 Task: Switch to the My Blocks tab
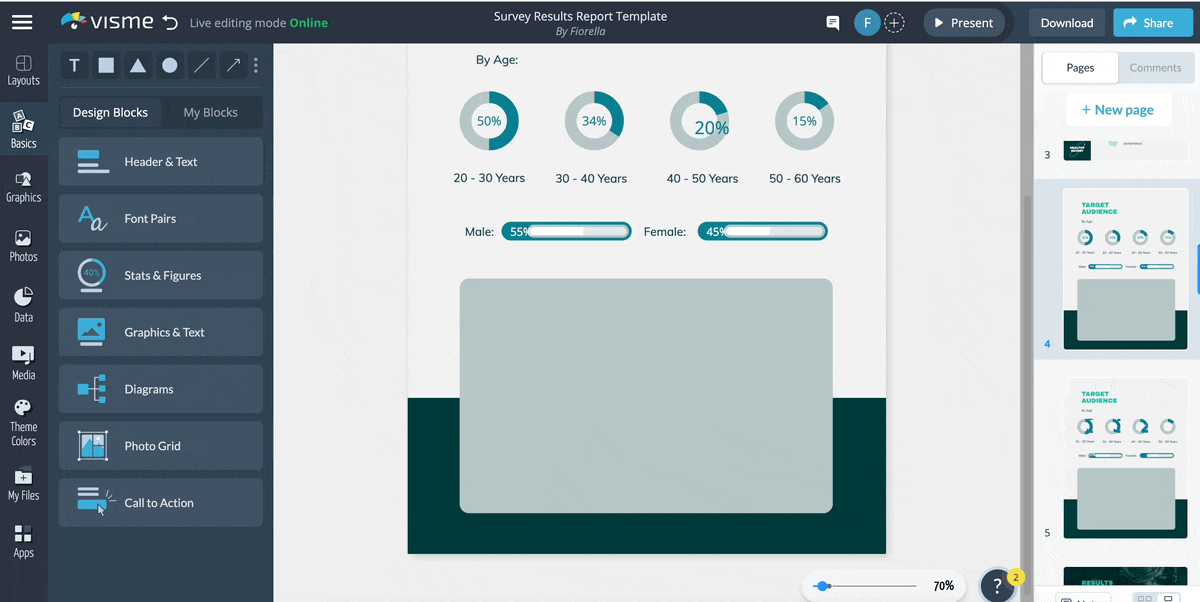[x=211, y=112]
